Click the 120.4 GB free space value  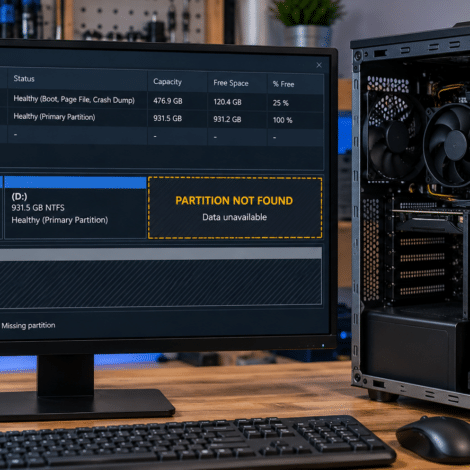click(227, 102)
